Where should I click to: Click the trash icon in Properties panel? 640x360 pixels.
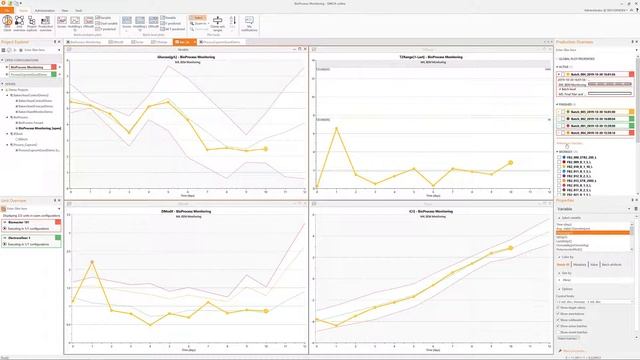pyautogui.click(x=636, y=209)
